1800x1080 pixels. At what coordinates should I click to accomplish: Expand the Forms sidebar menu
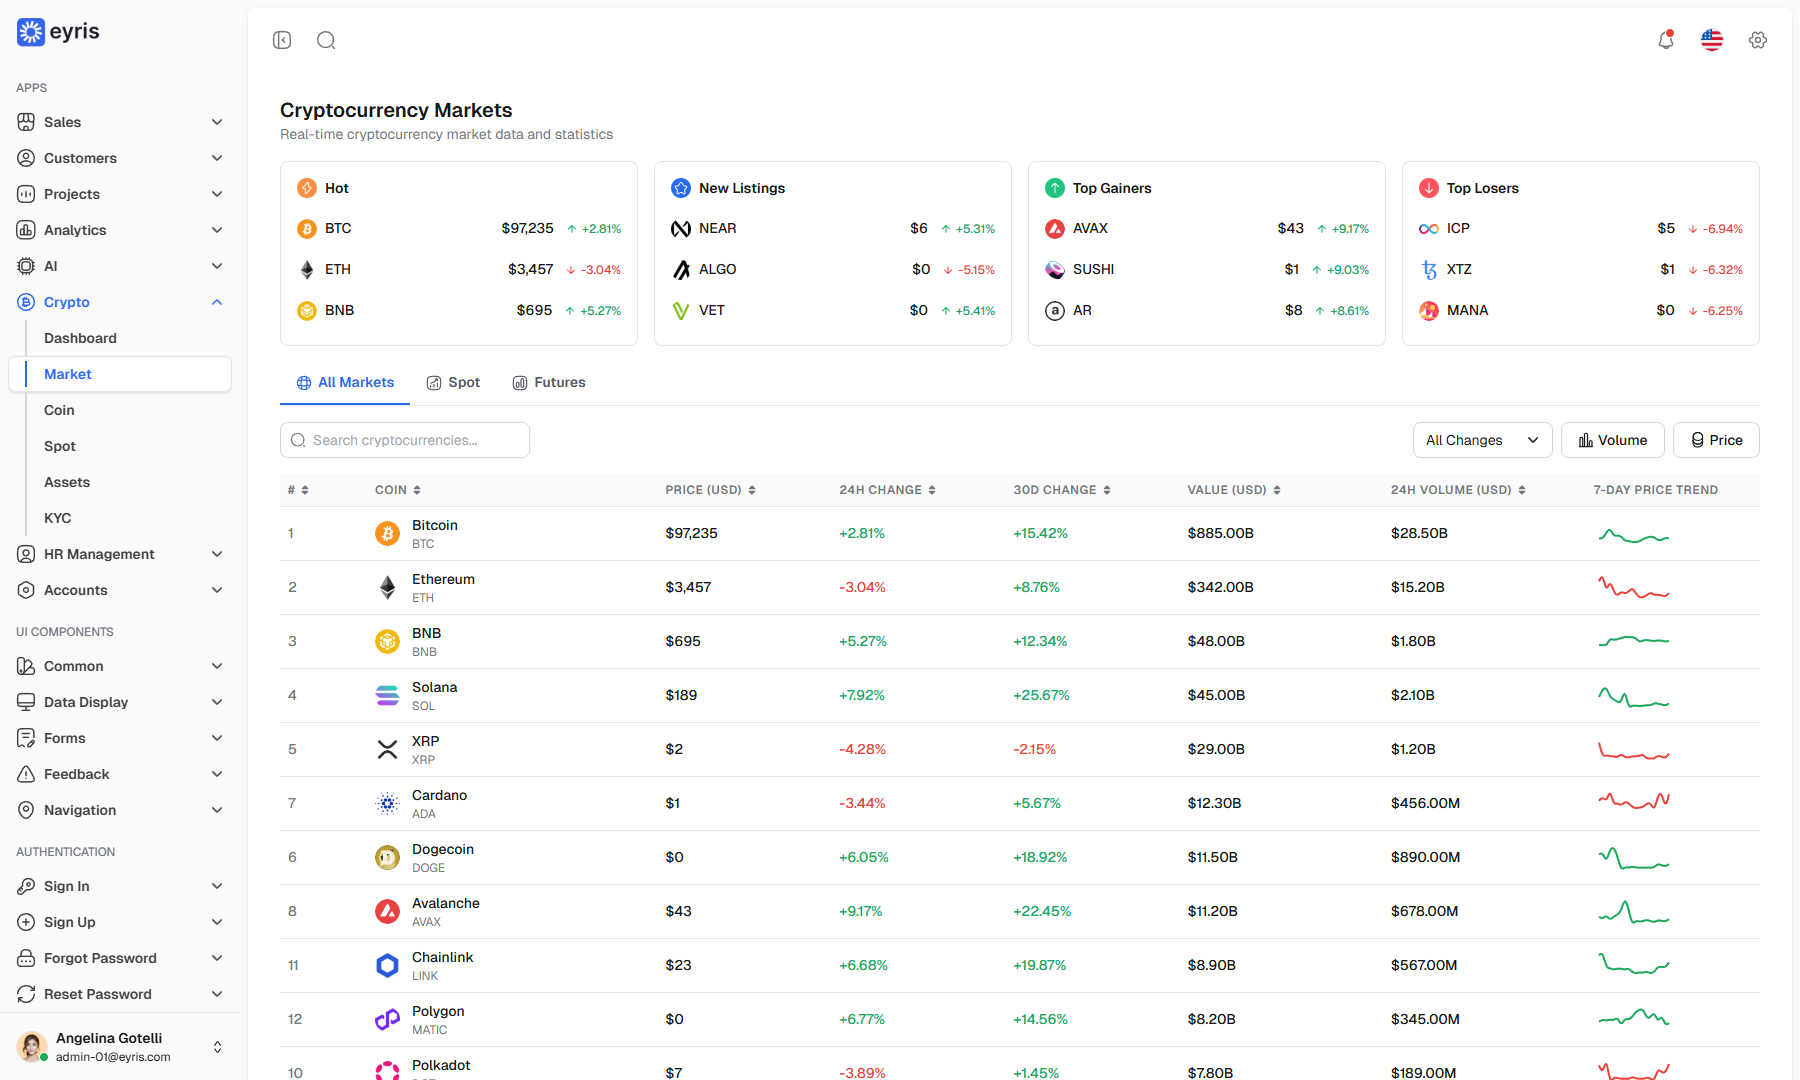[120, 738]
